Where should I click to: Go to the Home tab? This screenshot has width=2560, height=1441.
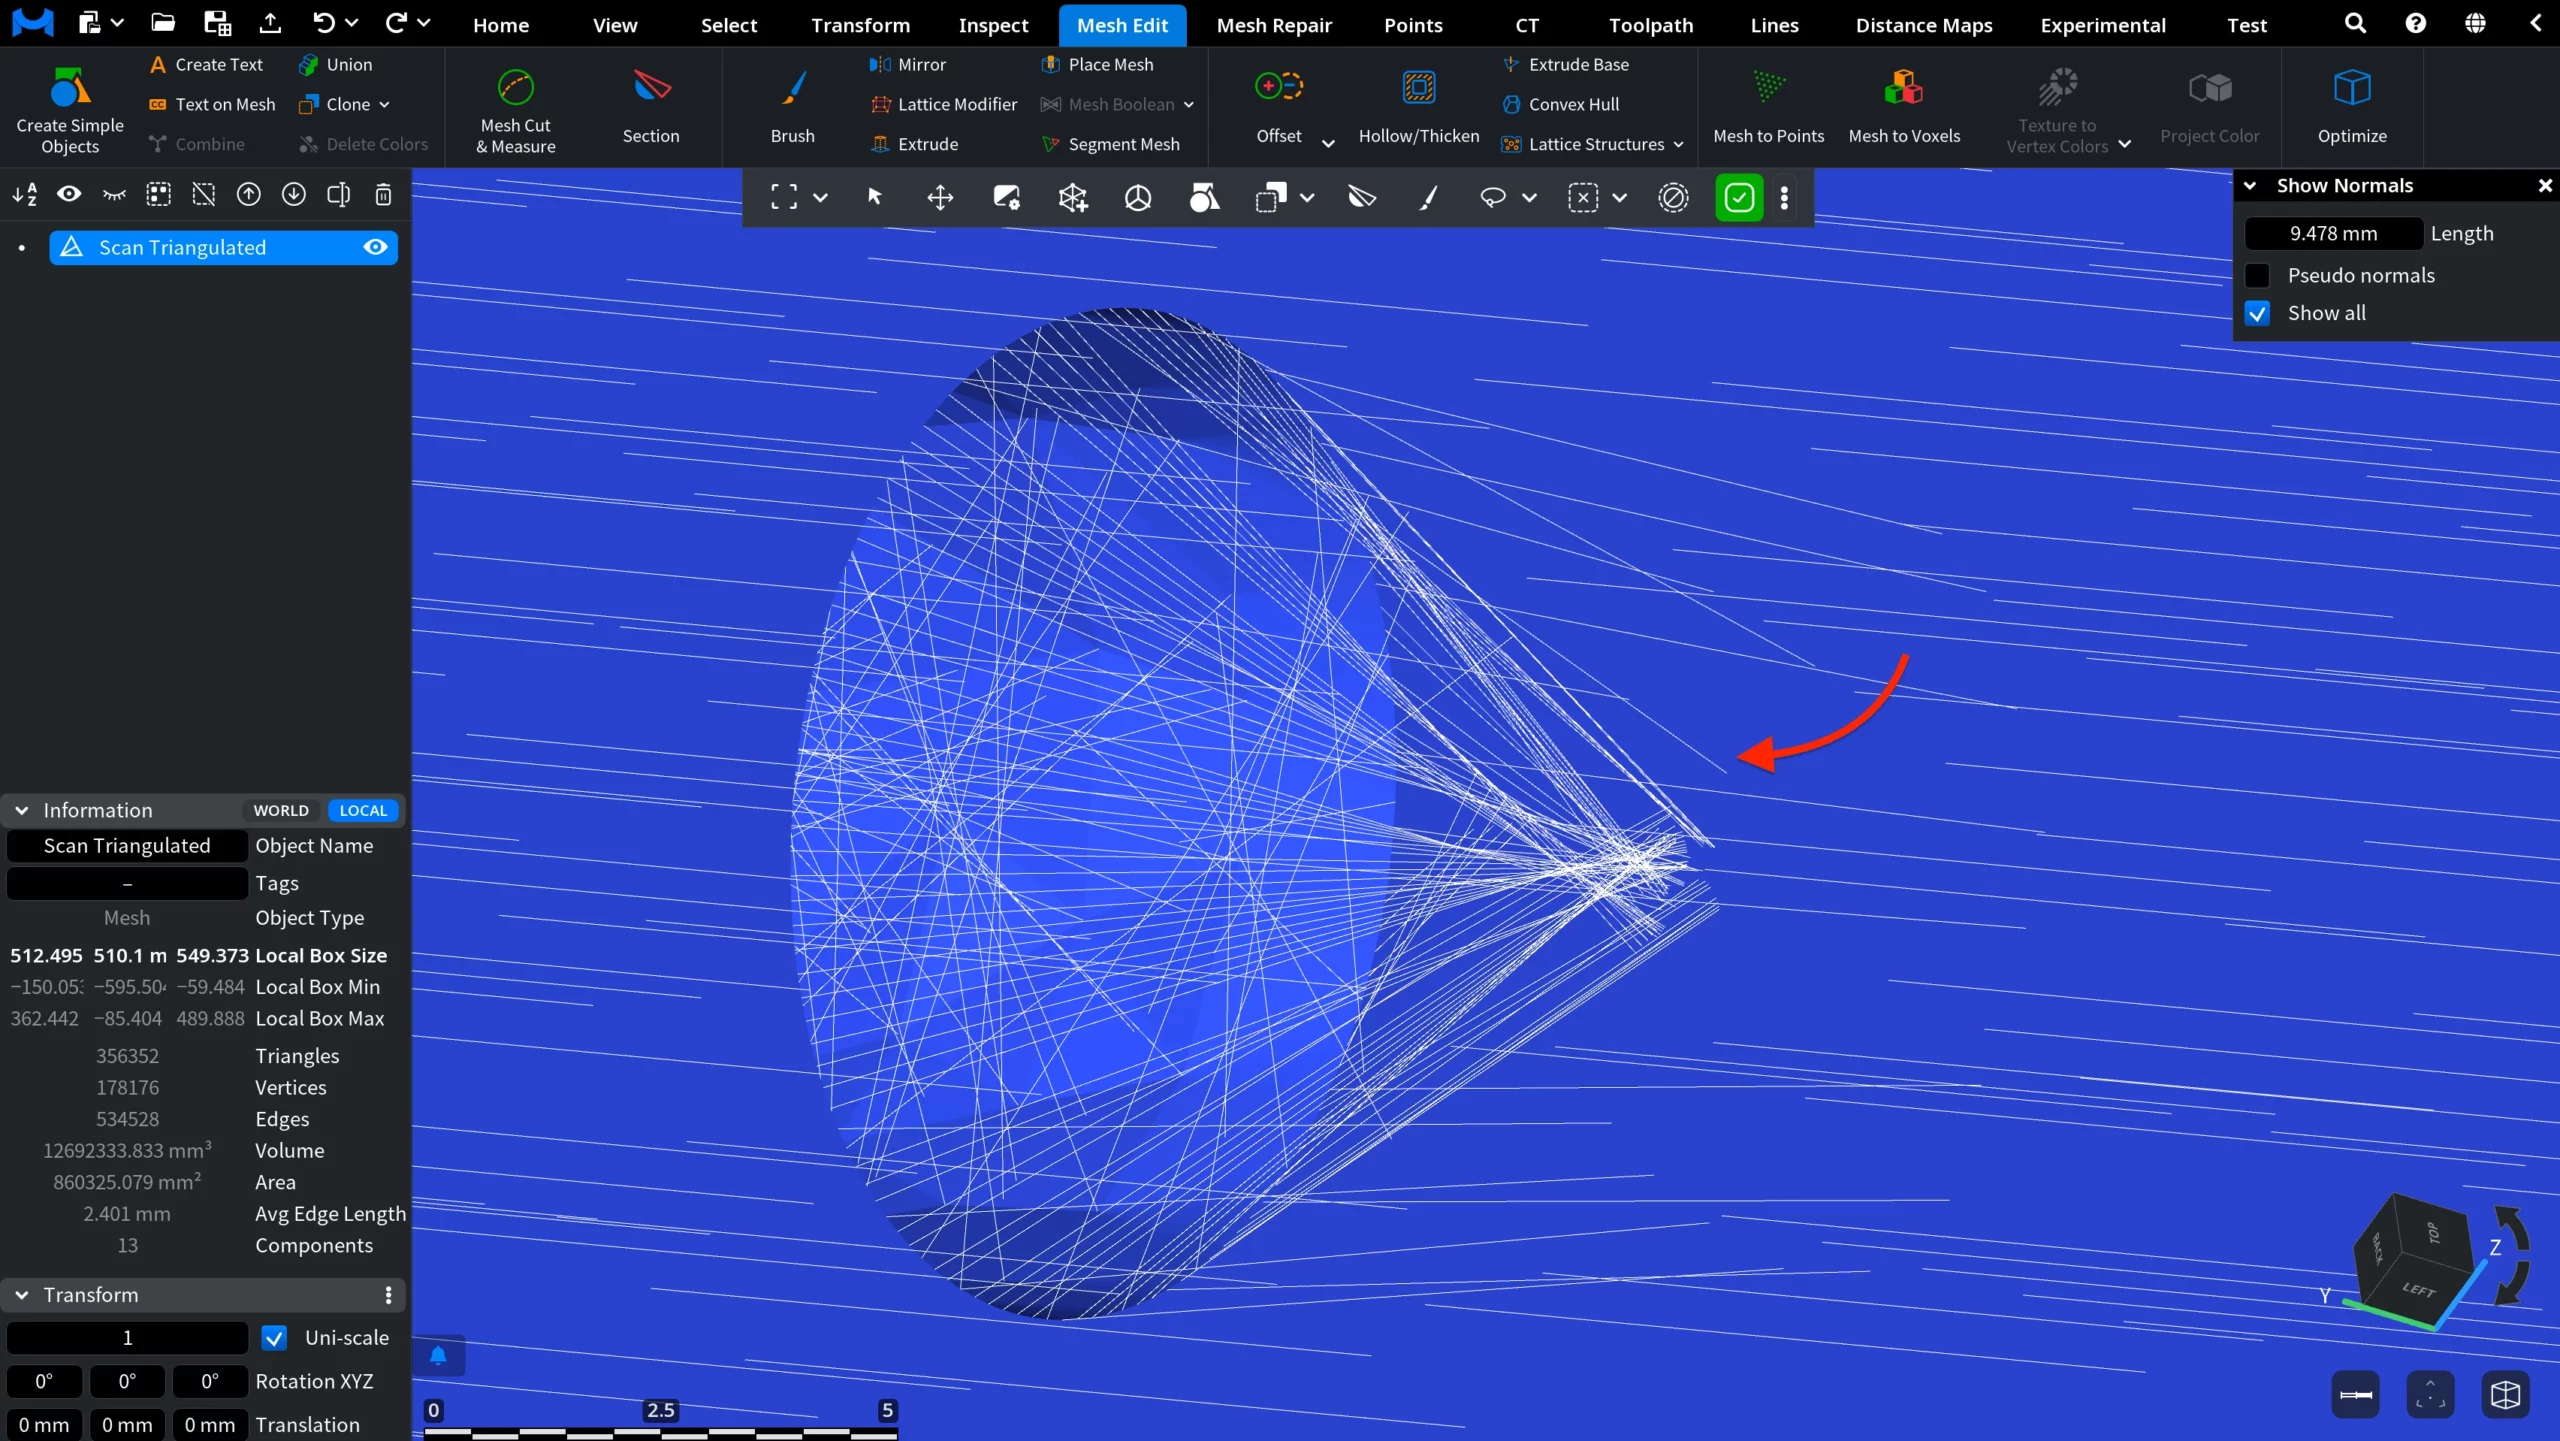pos(501,25)
